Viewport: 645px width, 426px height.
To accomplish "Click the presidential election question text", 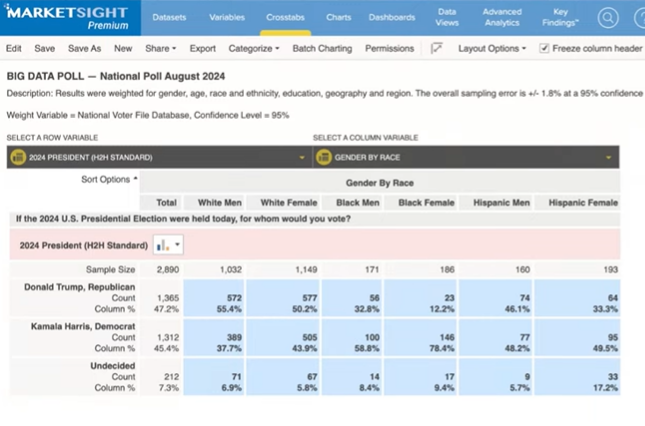I will pyautogui.click(x=183, y=219).
